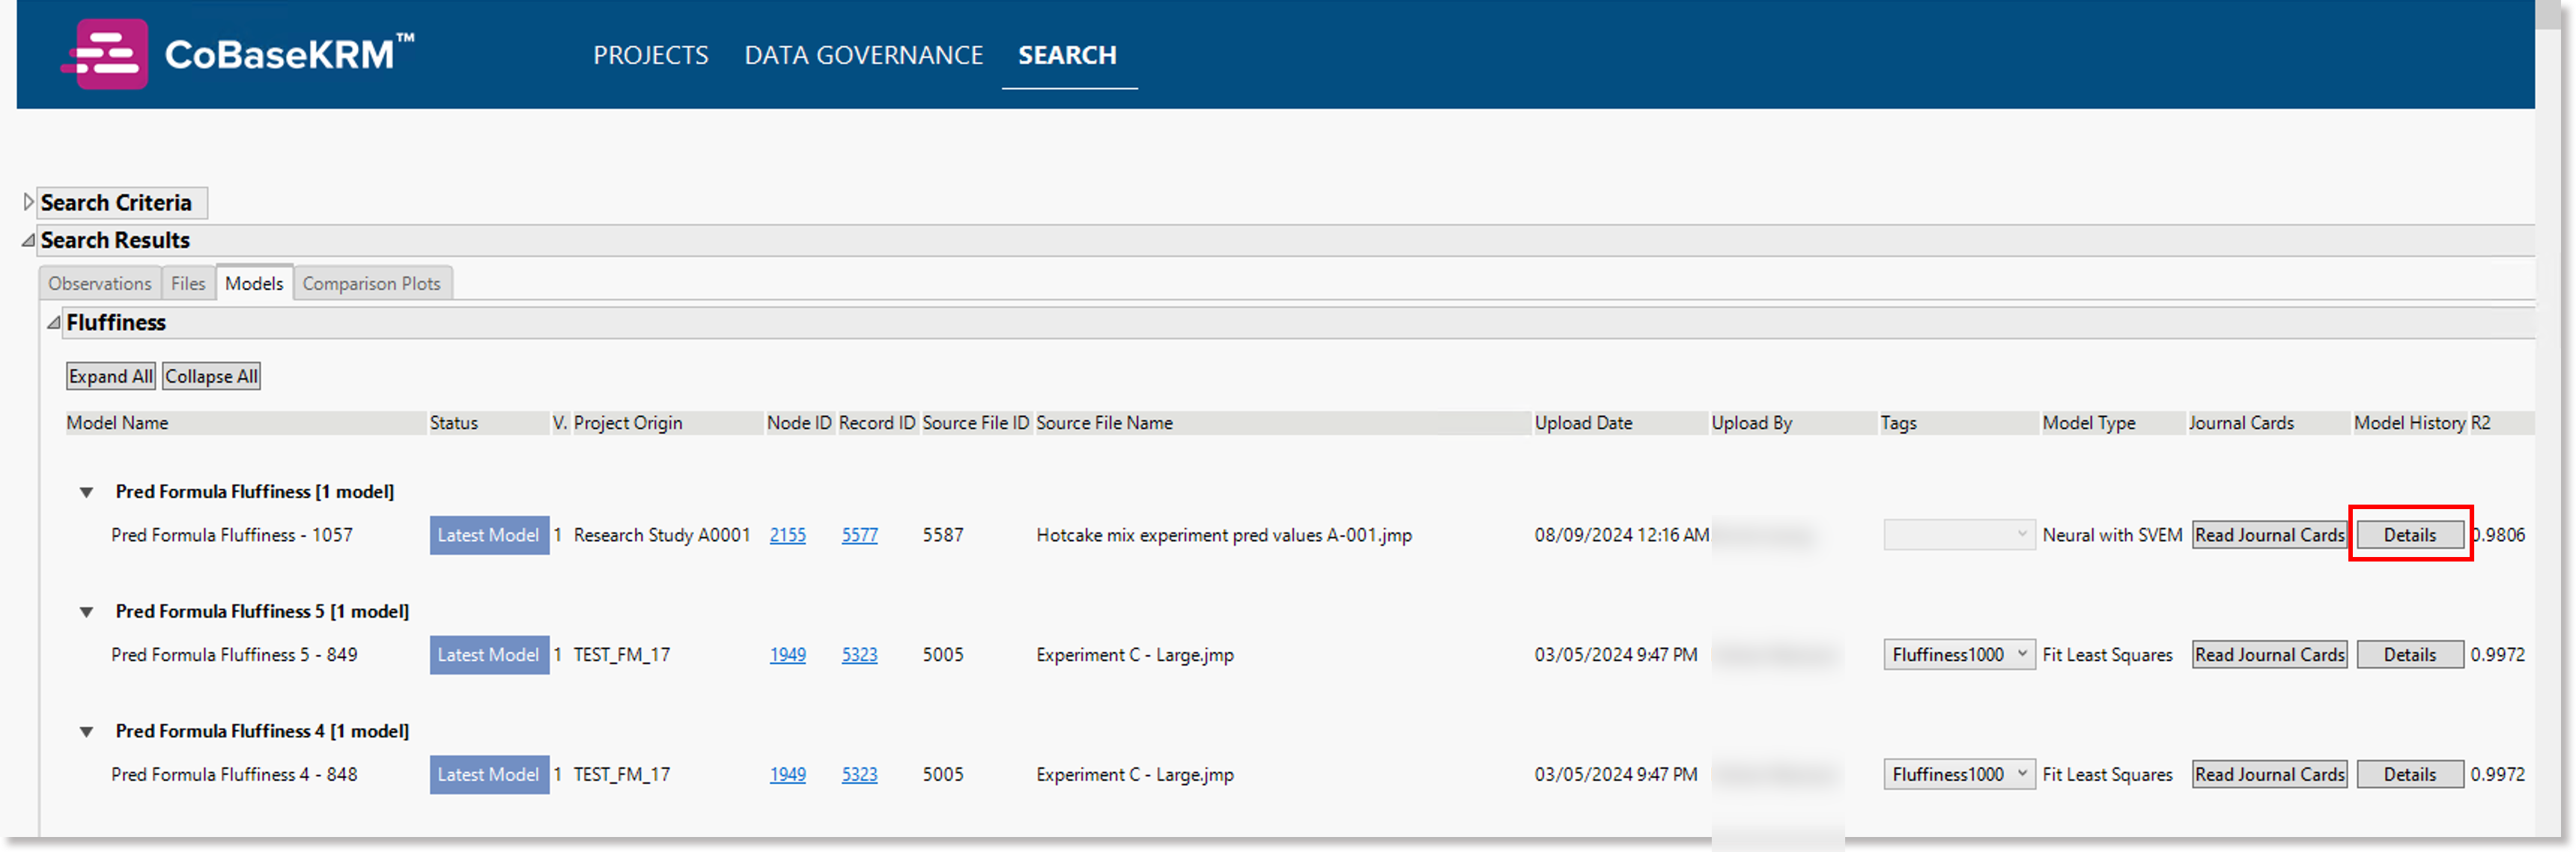This screenshot has width=2576, height=852.
Task: Select the R2 value 0.9806
Action: click(2498, 535)
